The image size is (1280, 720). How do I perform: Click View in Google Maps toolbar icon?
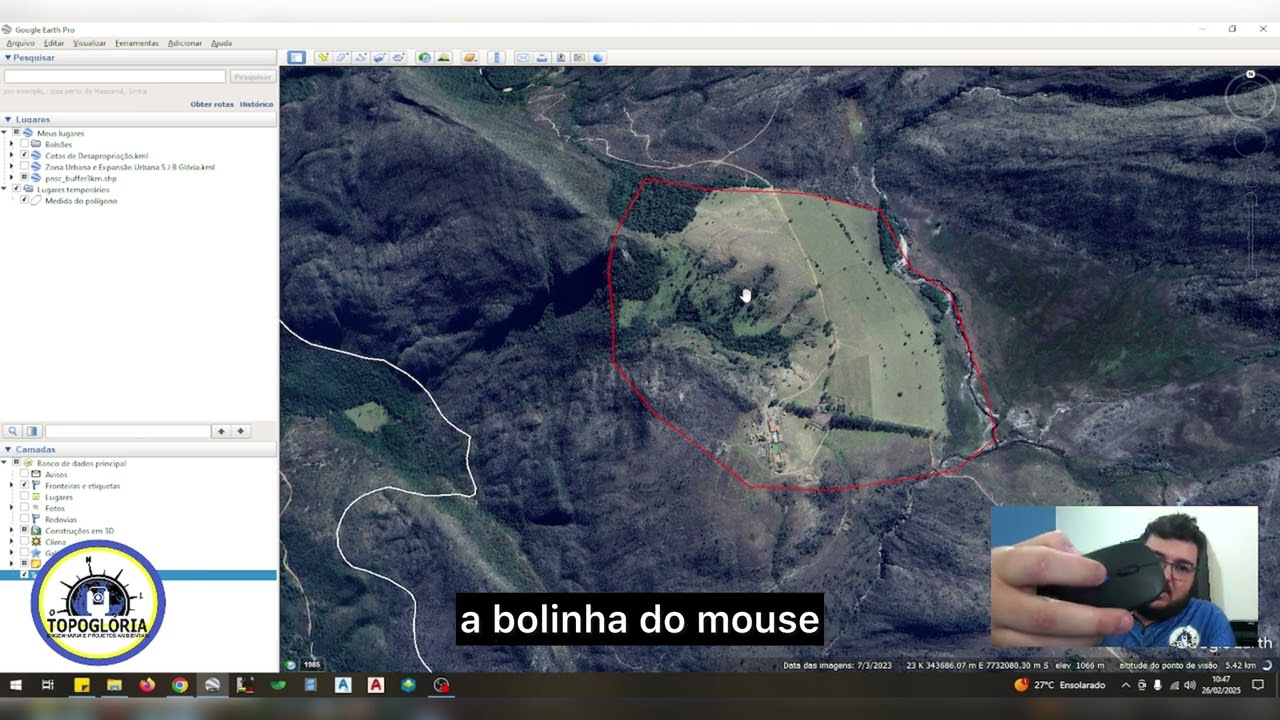[579, 57]
